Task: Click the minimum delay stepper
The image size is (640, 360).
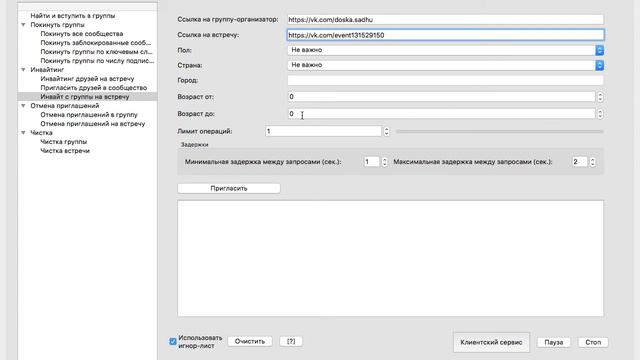Action: pos(384,162)
